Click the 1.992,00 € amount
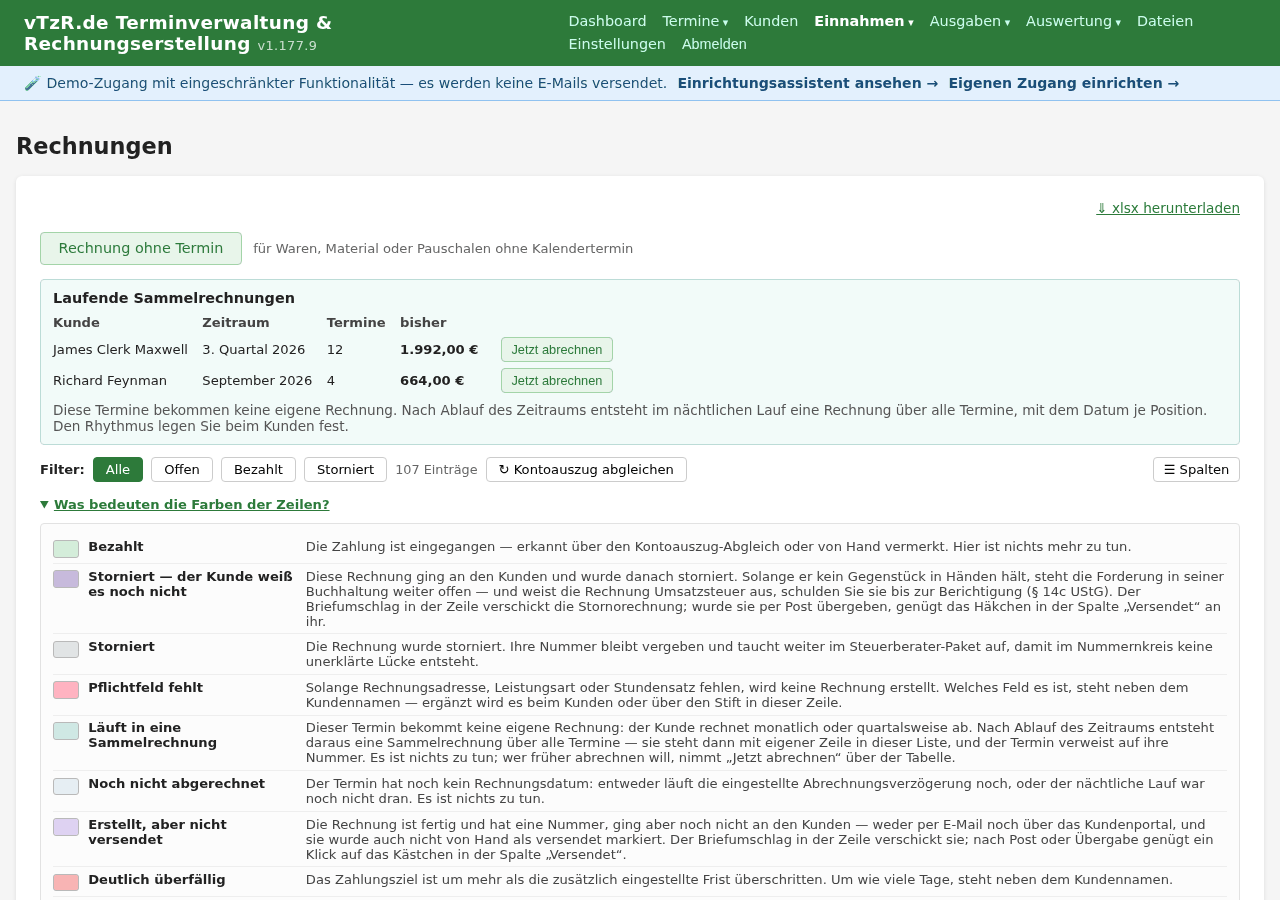Viewport: 1280px width, 900px height. pos(439,350)
